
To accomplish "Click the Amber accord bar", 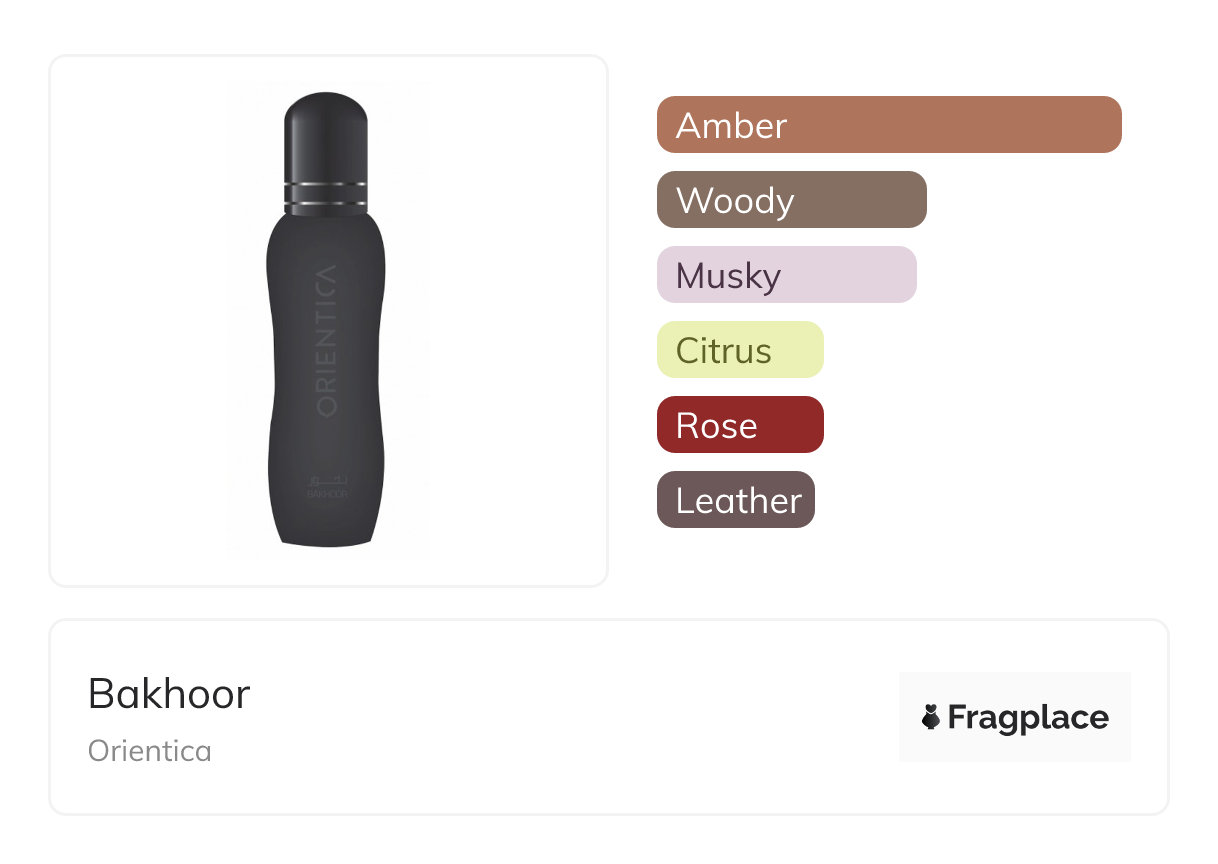I will pyautogui.click(x=888, y=125).
